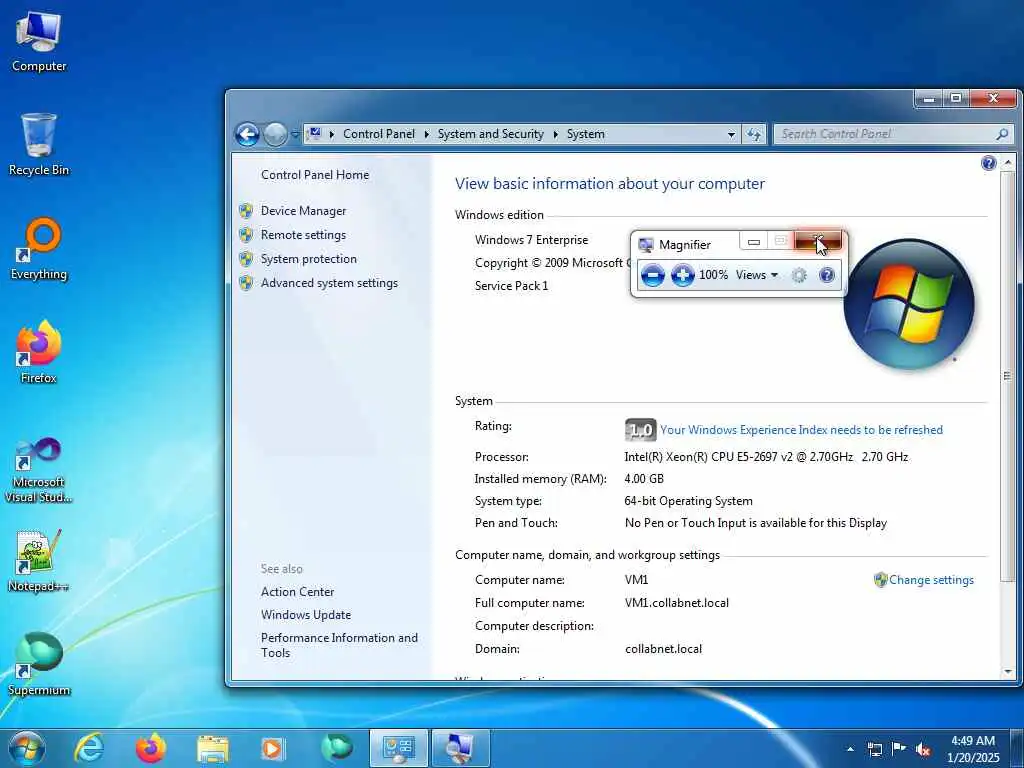Select Microsoft Visual Studio desktop shortcut
1024x768 pixels.
[x=39, y=470]
